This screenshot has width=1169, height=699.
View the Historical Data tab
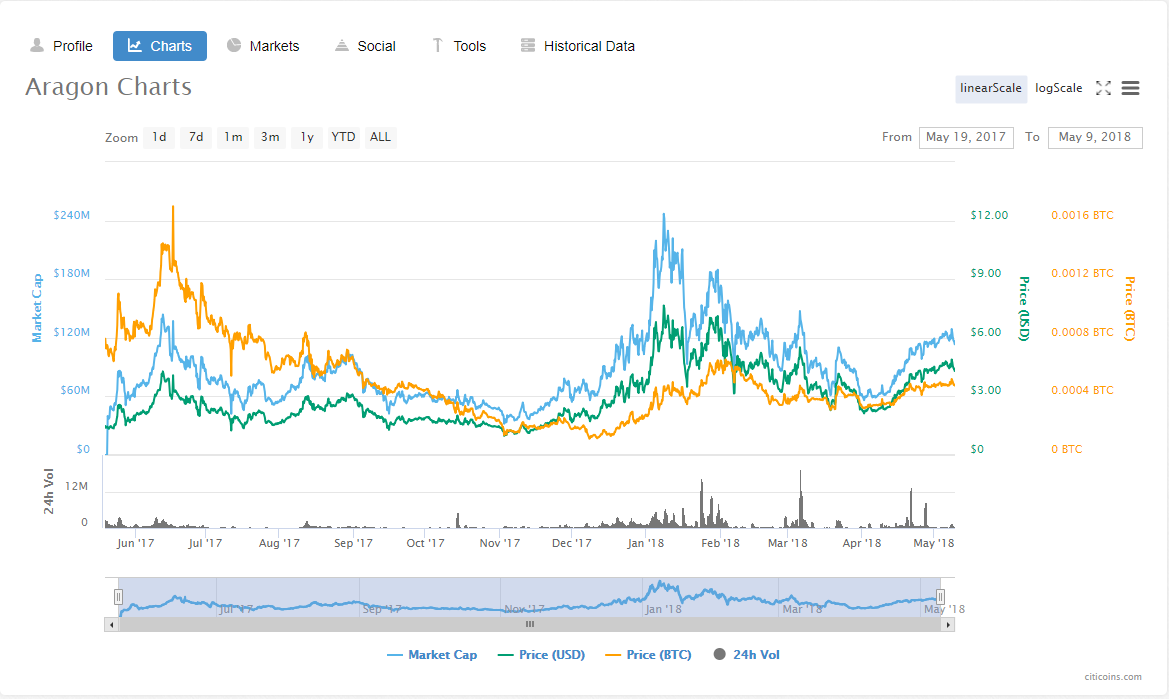tap(578, 46)
